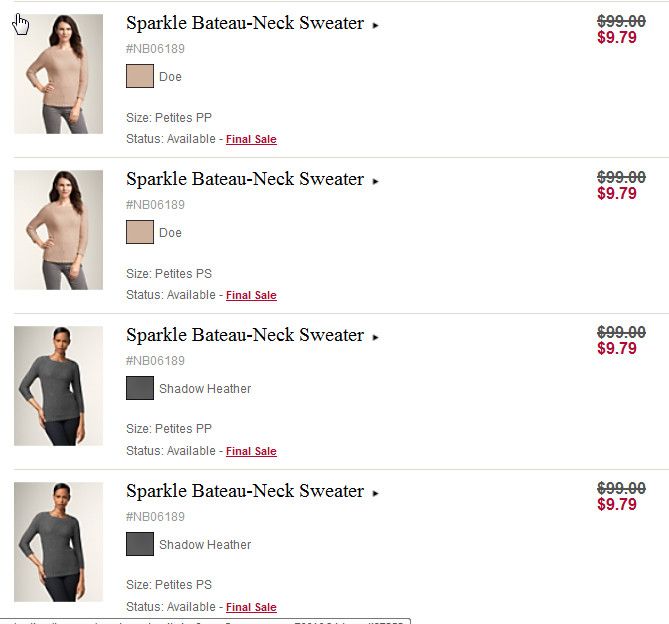Open Sparkle Bateau-Neck Sweater title, Shadow Heather Petites PS
The width and height of the screenshot is (669, 624).
244,491
